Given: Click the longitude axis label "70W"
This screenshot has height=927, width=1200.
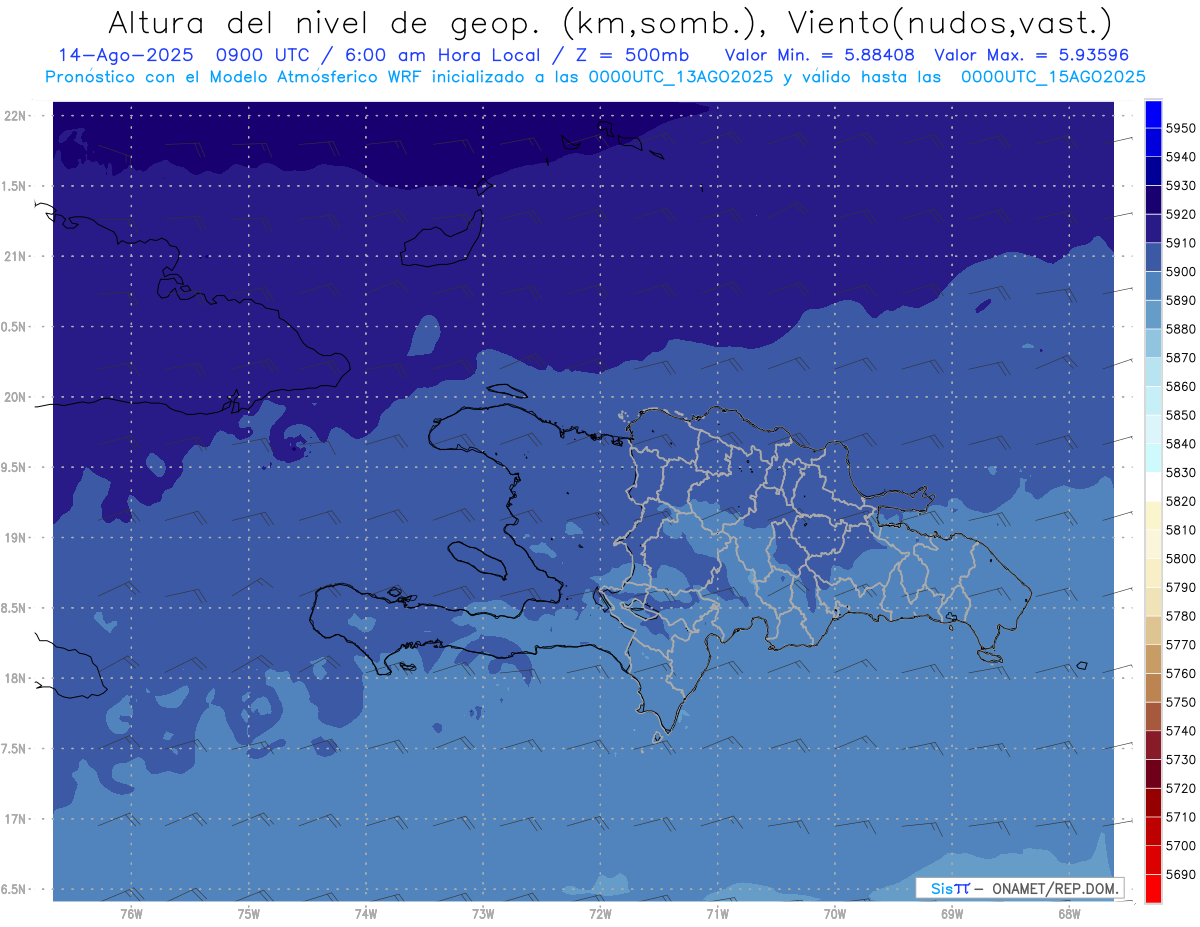Looking at the screenshot, I should [x=835, y=914].
